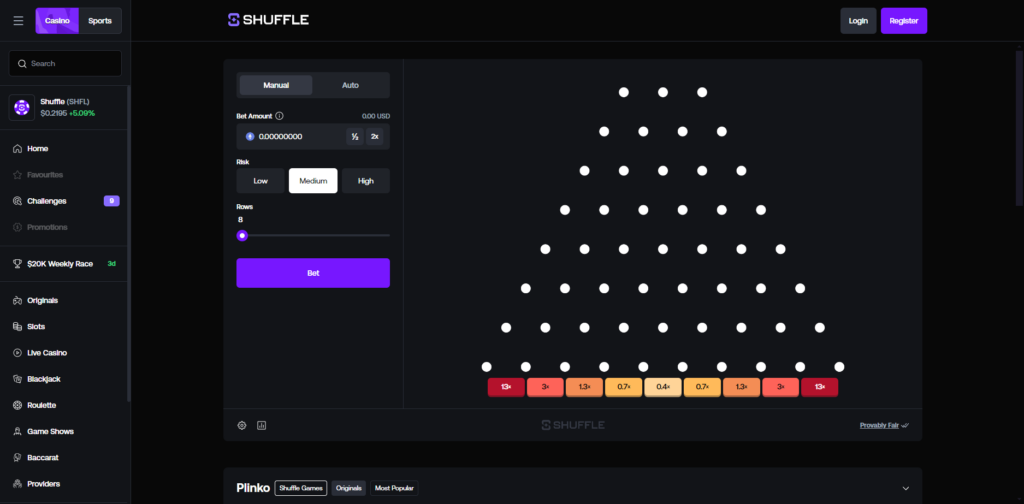Click the Rows value 8
This screenshot has width=1024, height=504.
(240, 220)
